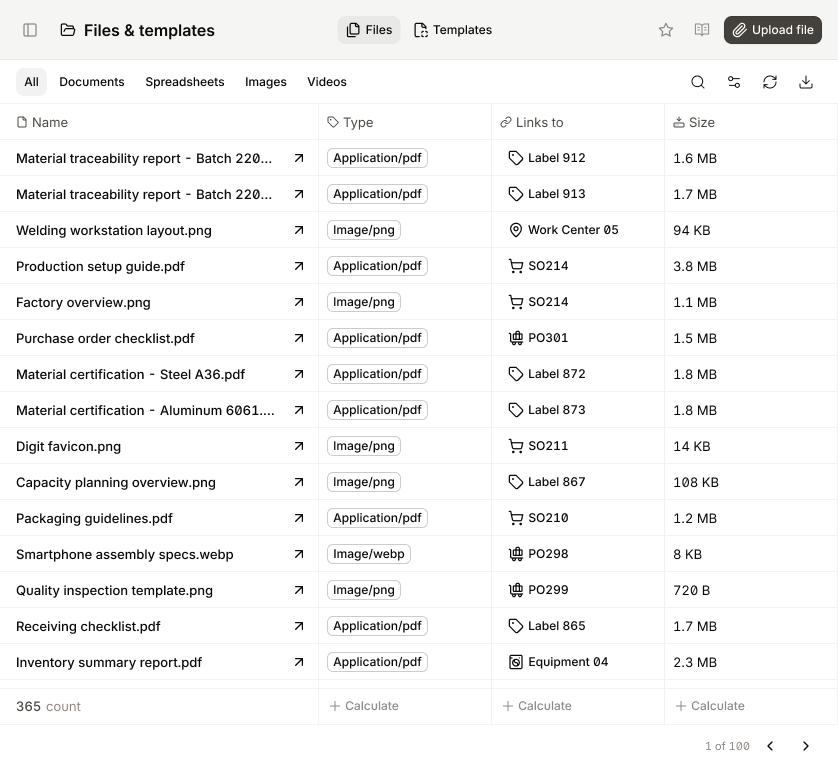Open the Size column header menu
The height and width of the screenshot is (768, 838).
(x=694, y=122)
